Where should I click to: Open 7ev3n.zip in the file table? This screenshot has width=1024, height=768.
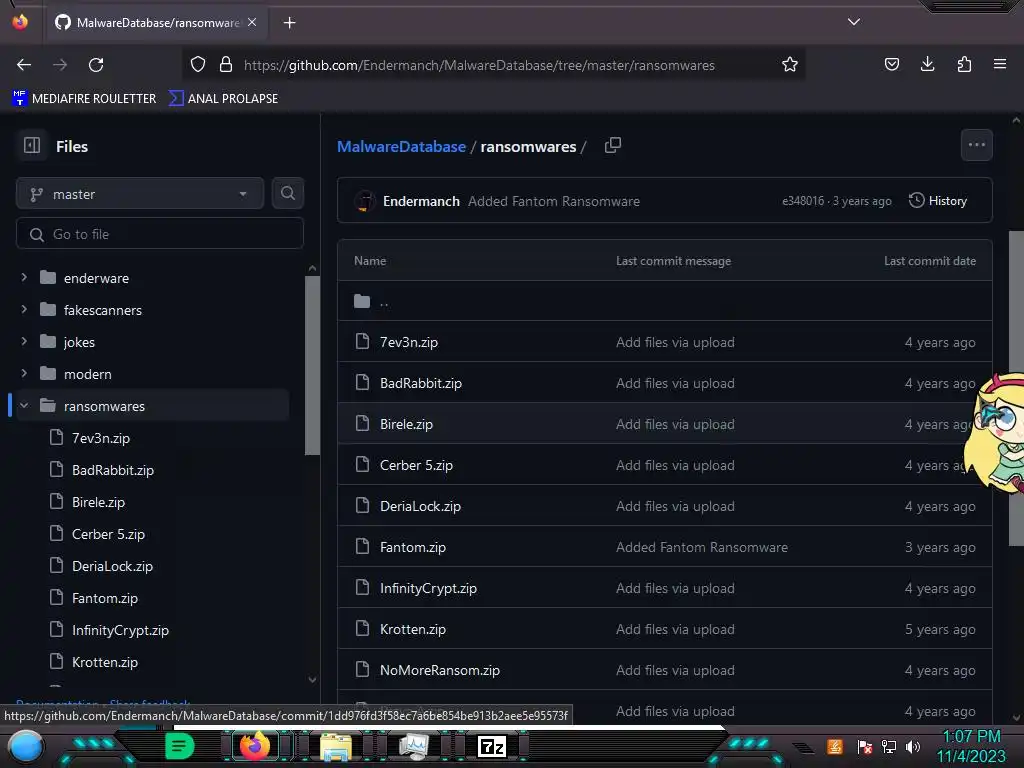pyautogui.click(x=409, y=342)
